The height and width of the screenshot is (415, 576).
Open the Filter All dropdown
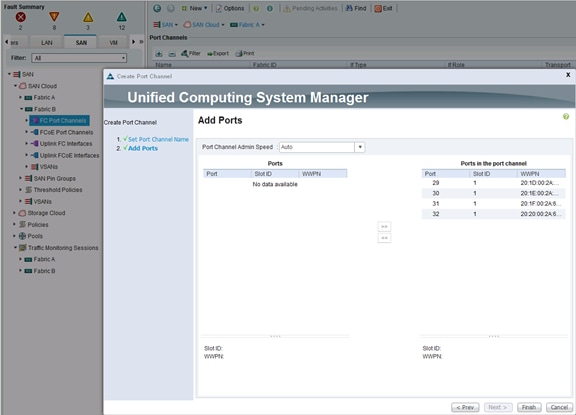(x=79, y=58)
